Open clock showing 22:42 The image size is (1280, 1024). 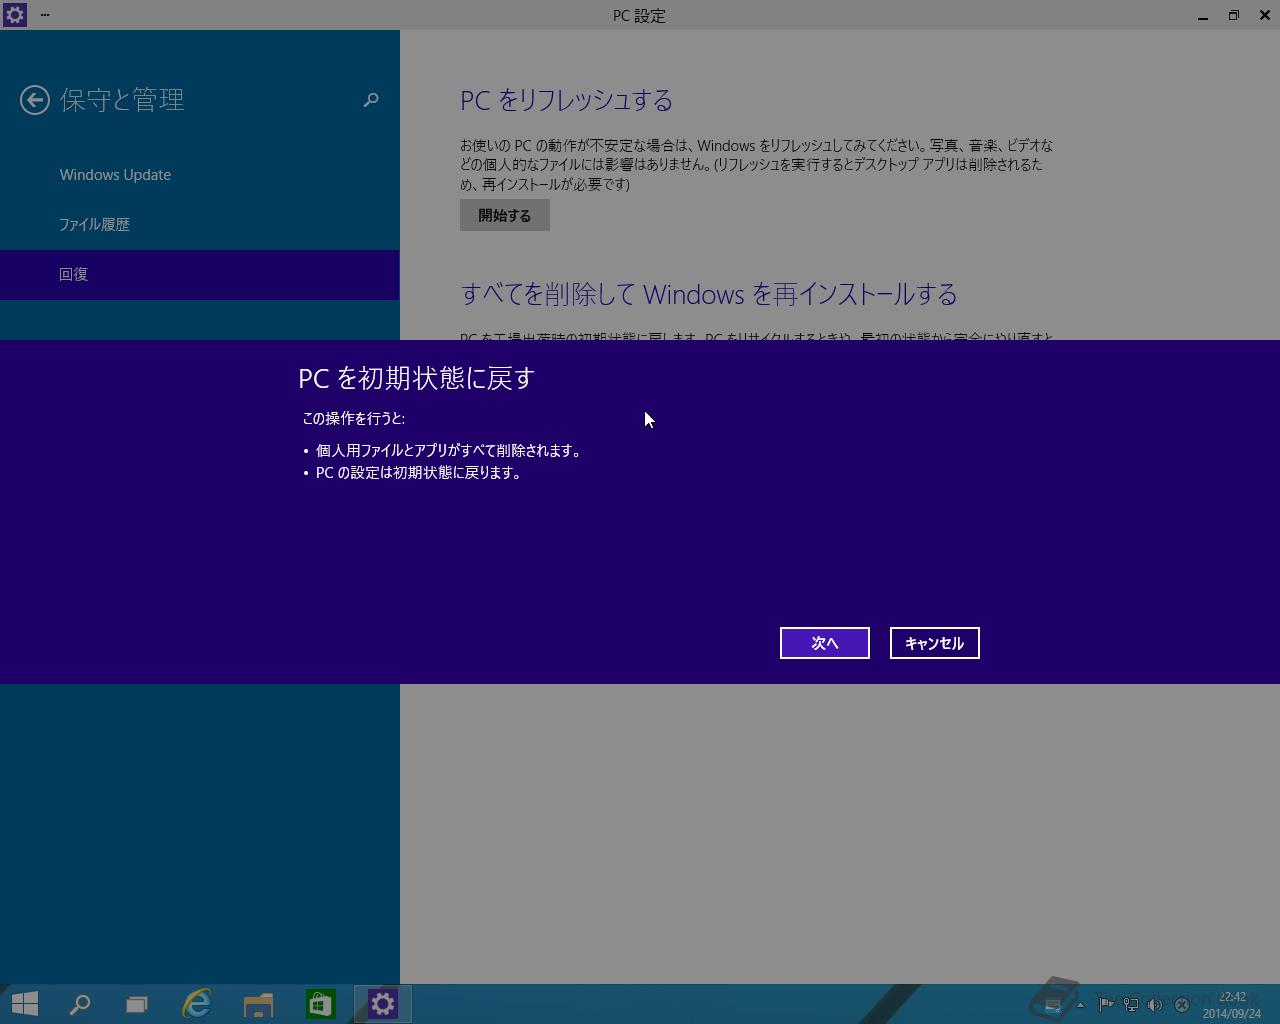(x=1232, y=1004)
